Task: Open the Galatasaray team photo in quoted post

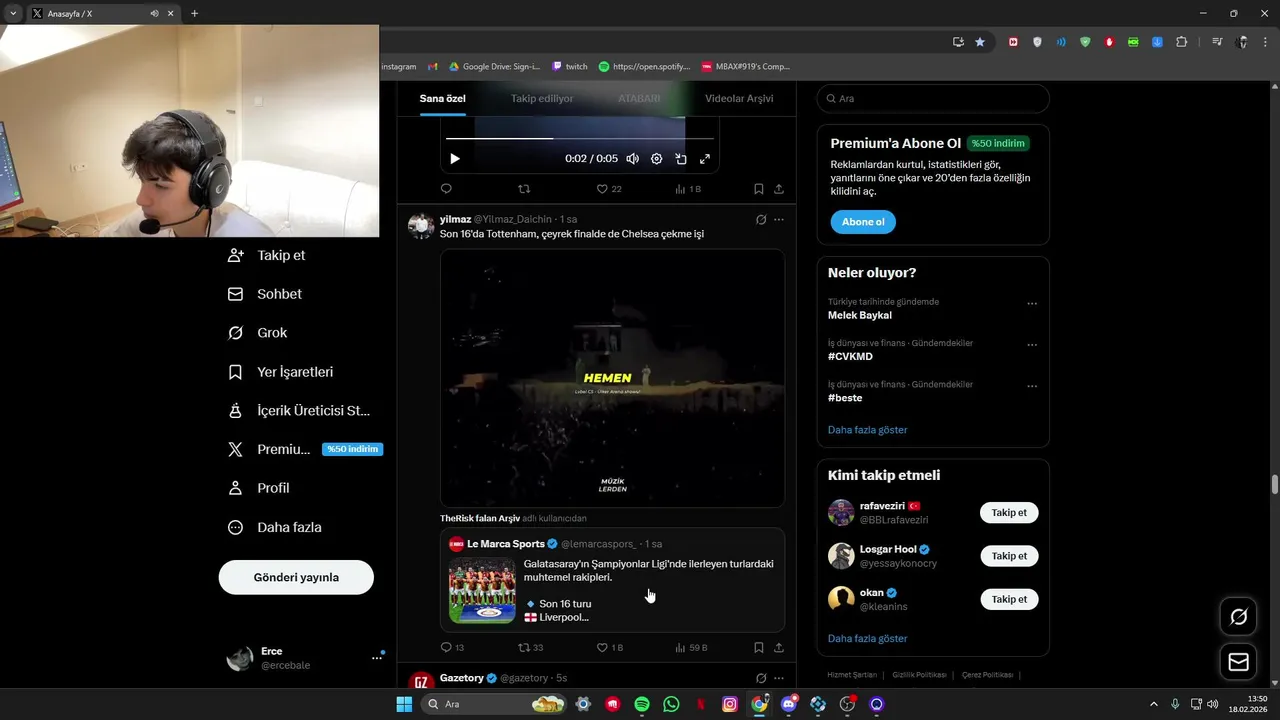Action: click(x=482, y=590)
